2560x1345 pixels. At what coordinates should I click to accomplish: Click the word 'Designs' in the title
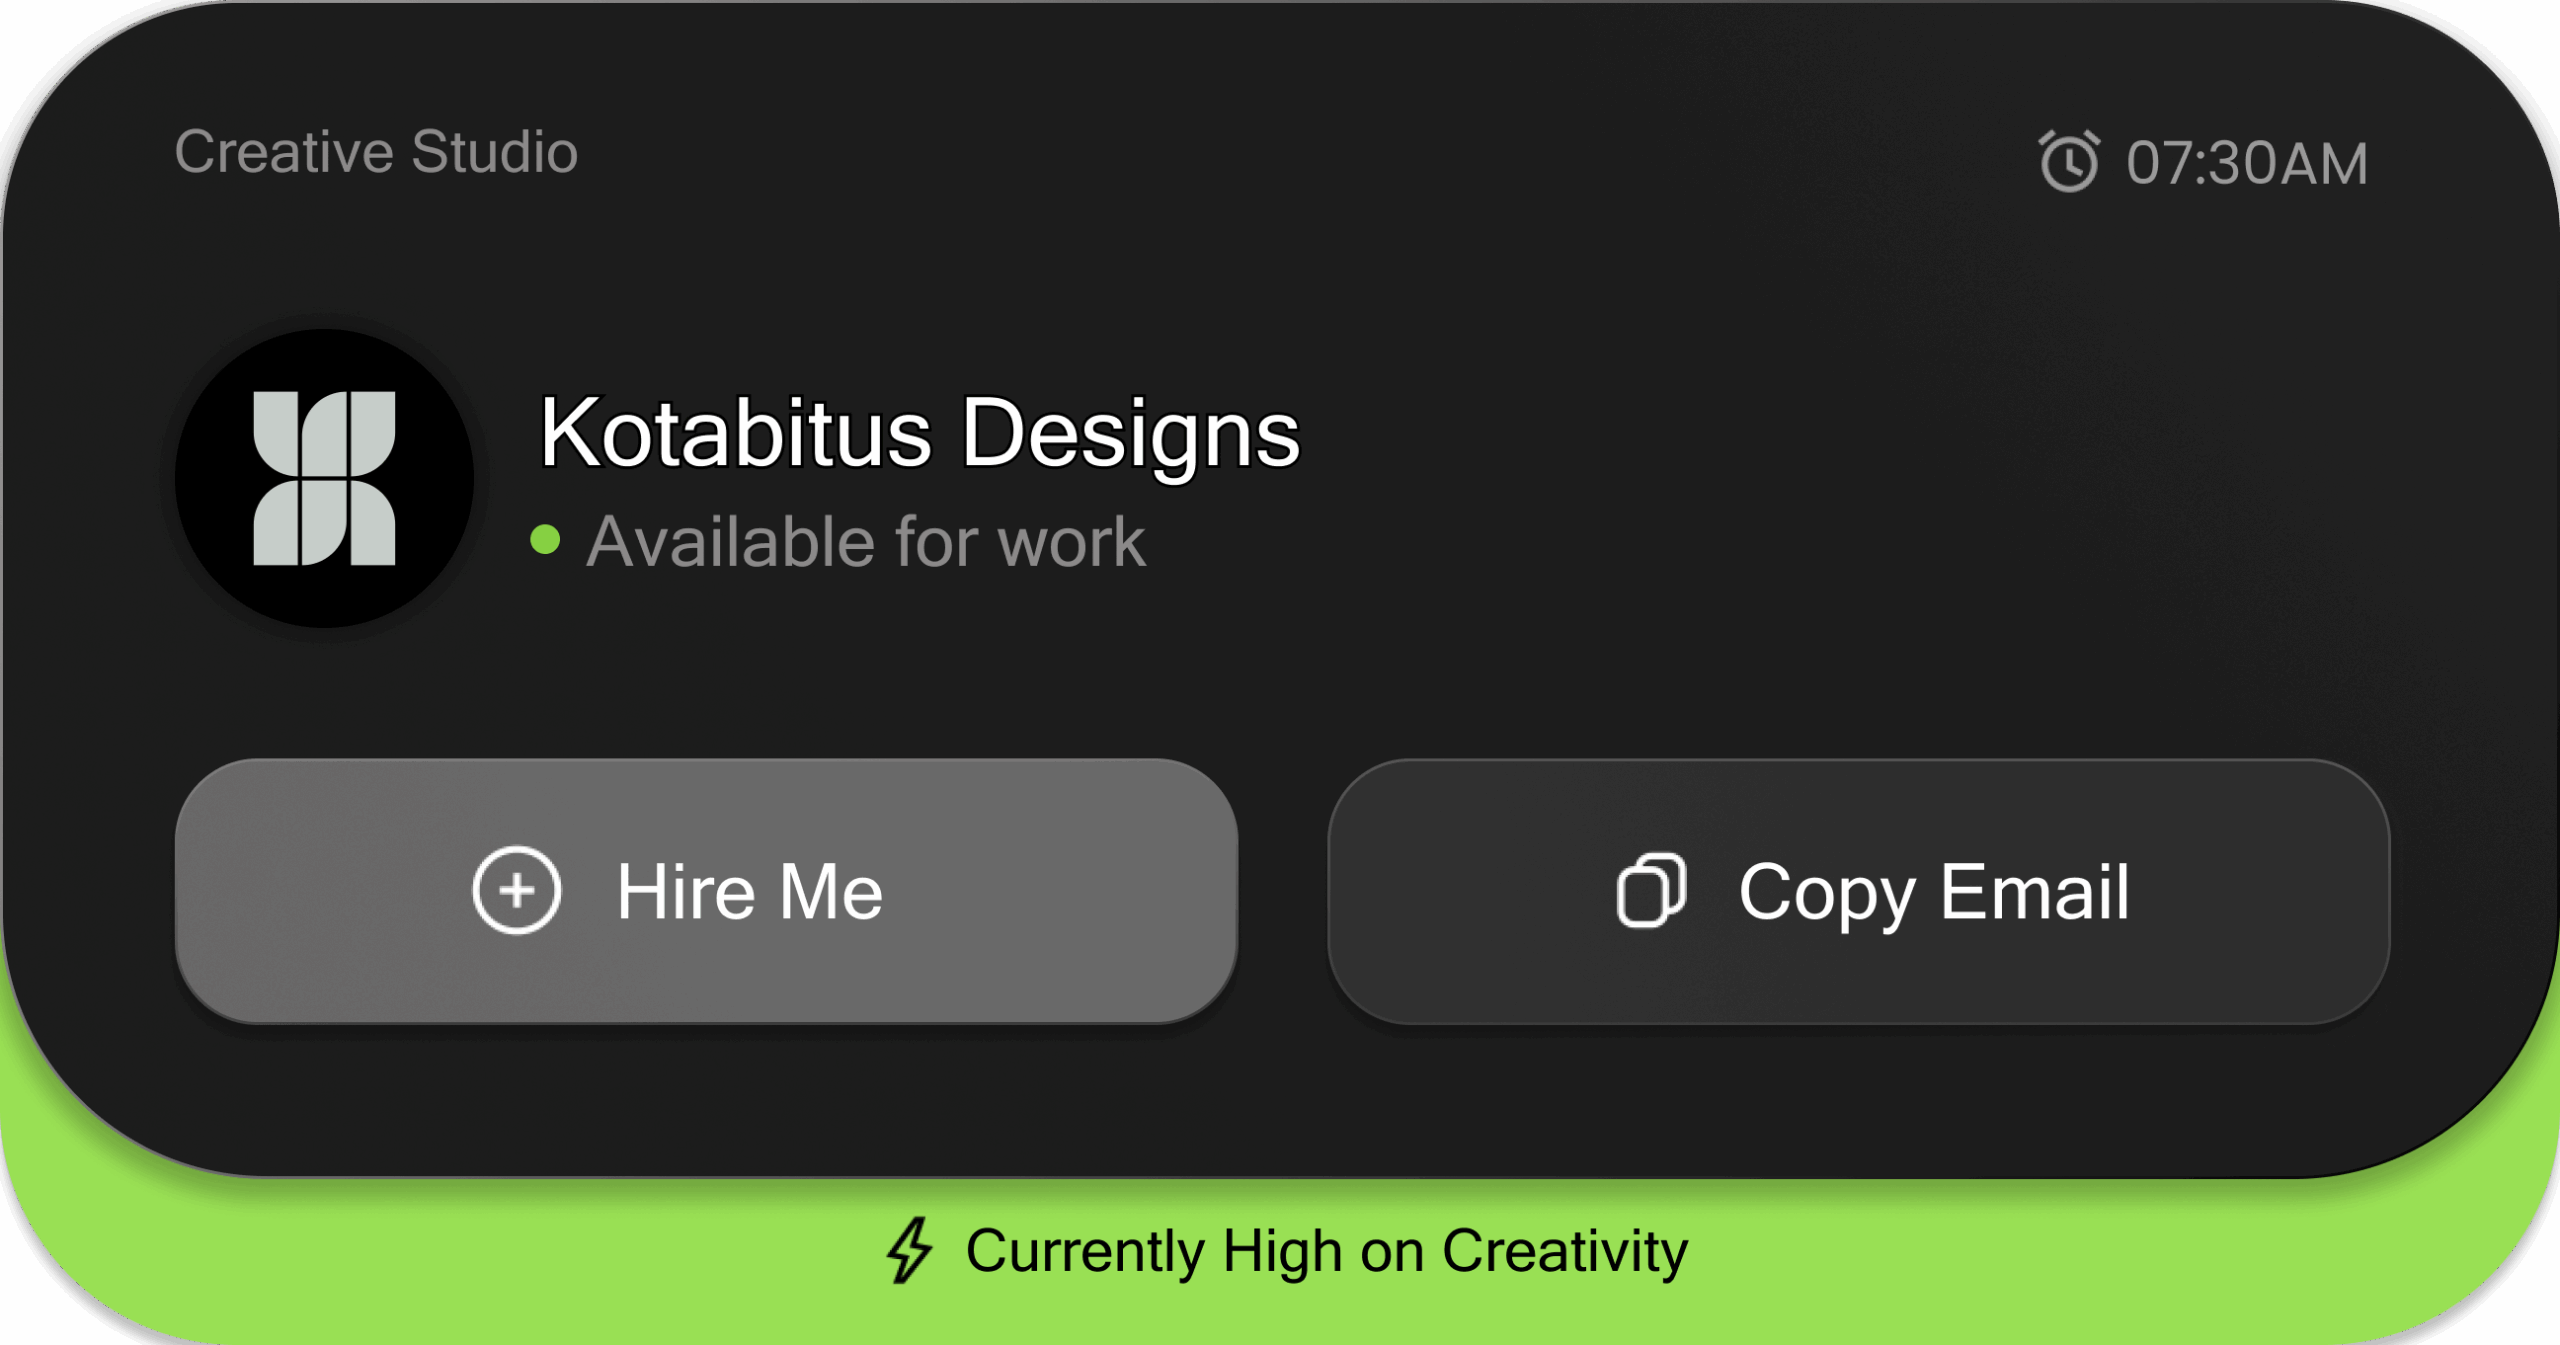1130,433
